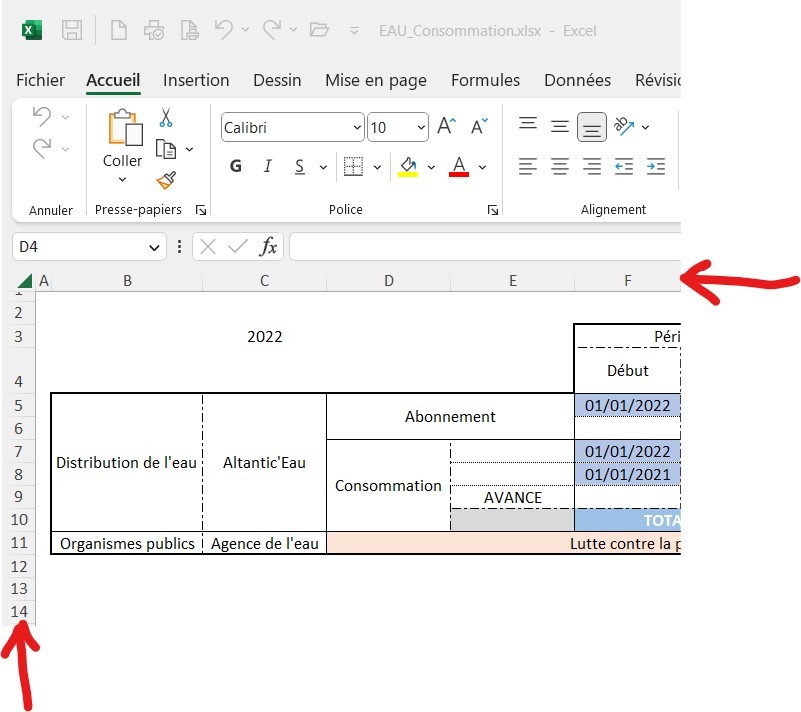
Task: Open the Presse-papiers dialog launcher
Action: 201,210
